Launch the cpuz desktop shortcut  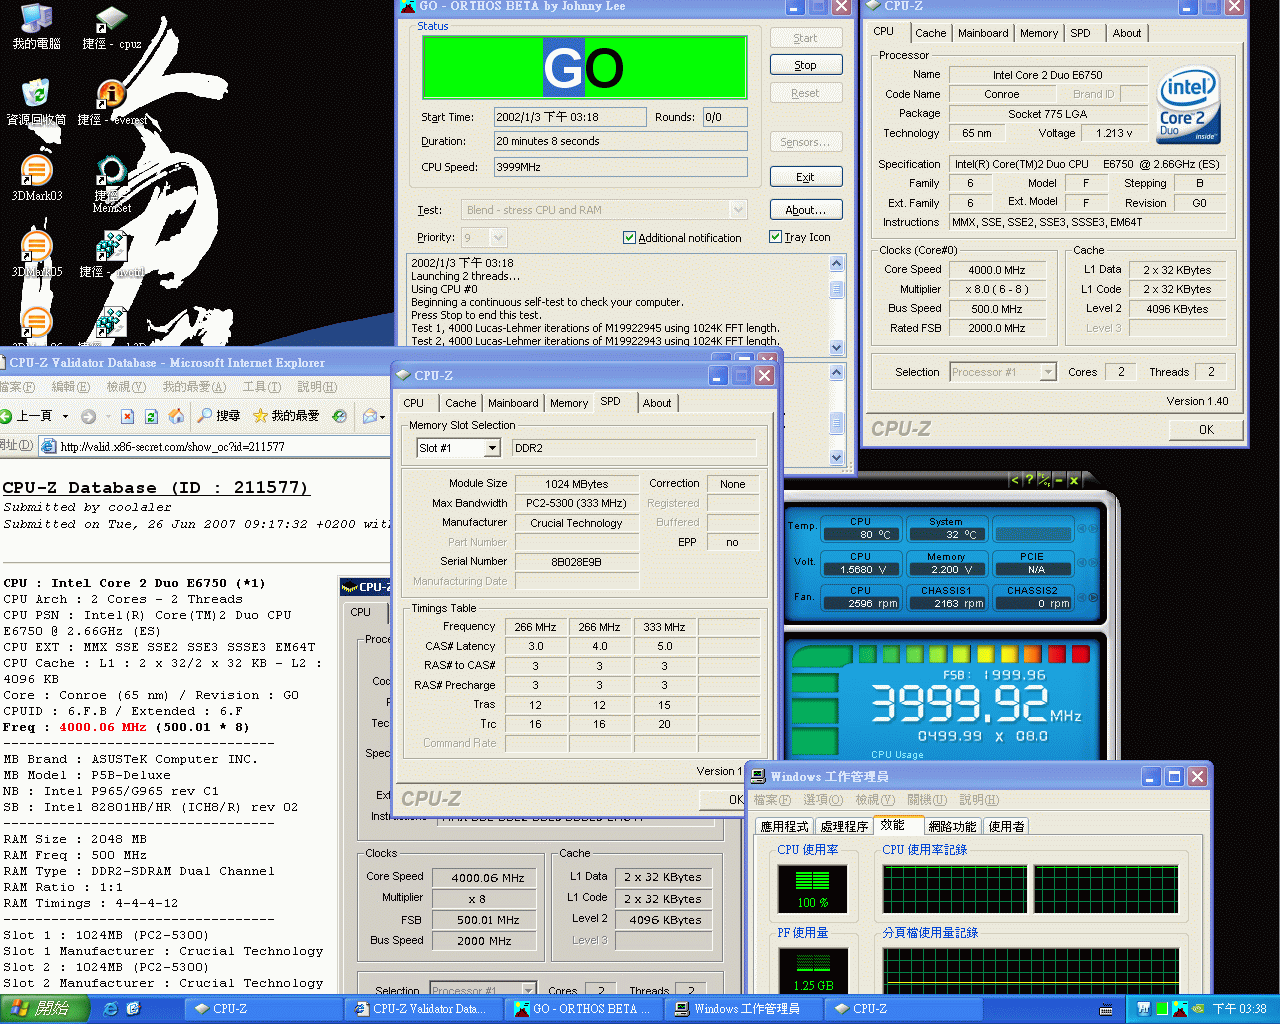click(111, 26)
